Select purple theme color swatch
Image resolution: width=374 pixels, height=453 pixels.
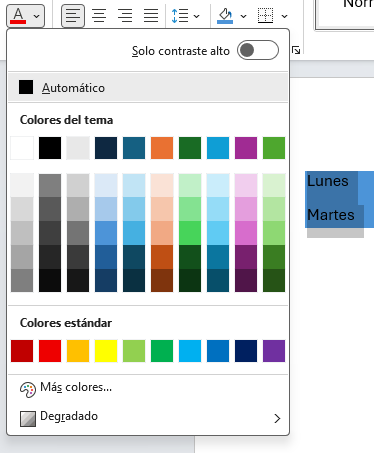tap(246, 148)
